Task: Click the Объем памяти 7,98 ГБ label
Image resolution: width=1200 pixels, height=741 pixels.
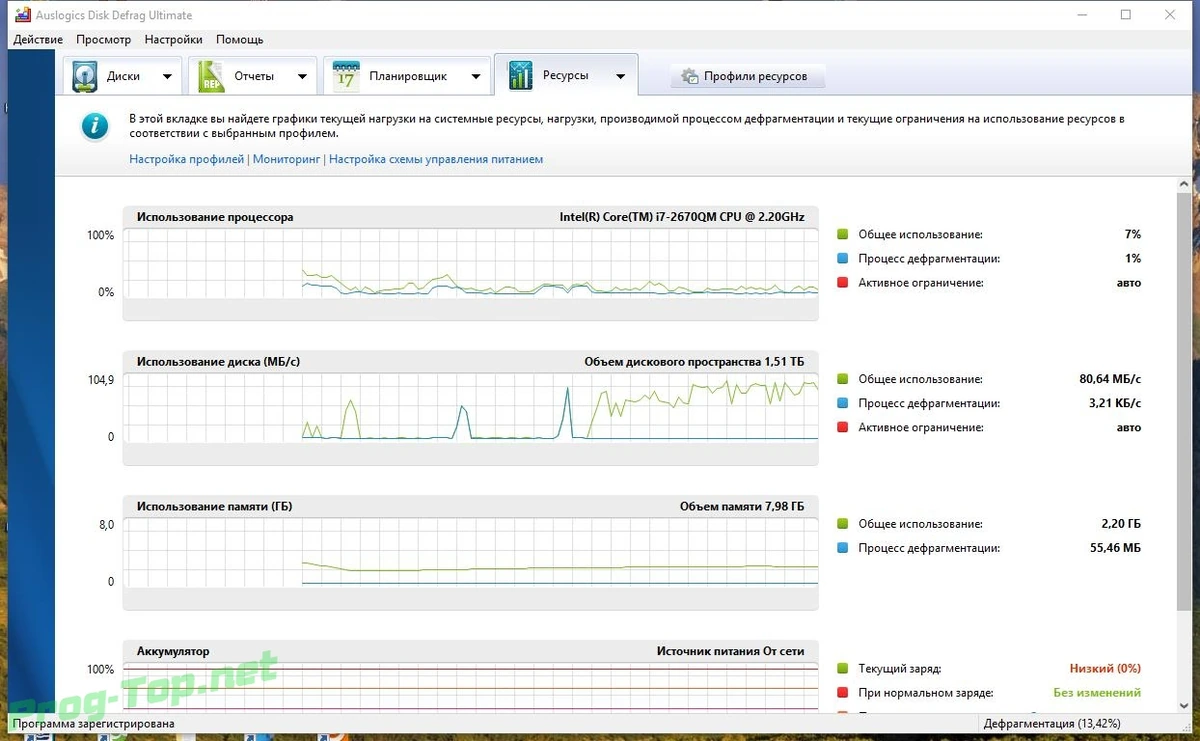Action: (742, 506)
